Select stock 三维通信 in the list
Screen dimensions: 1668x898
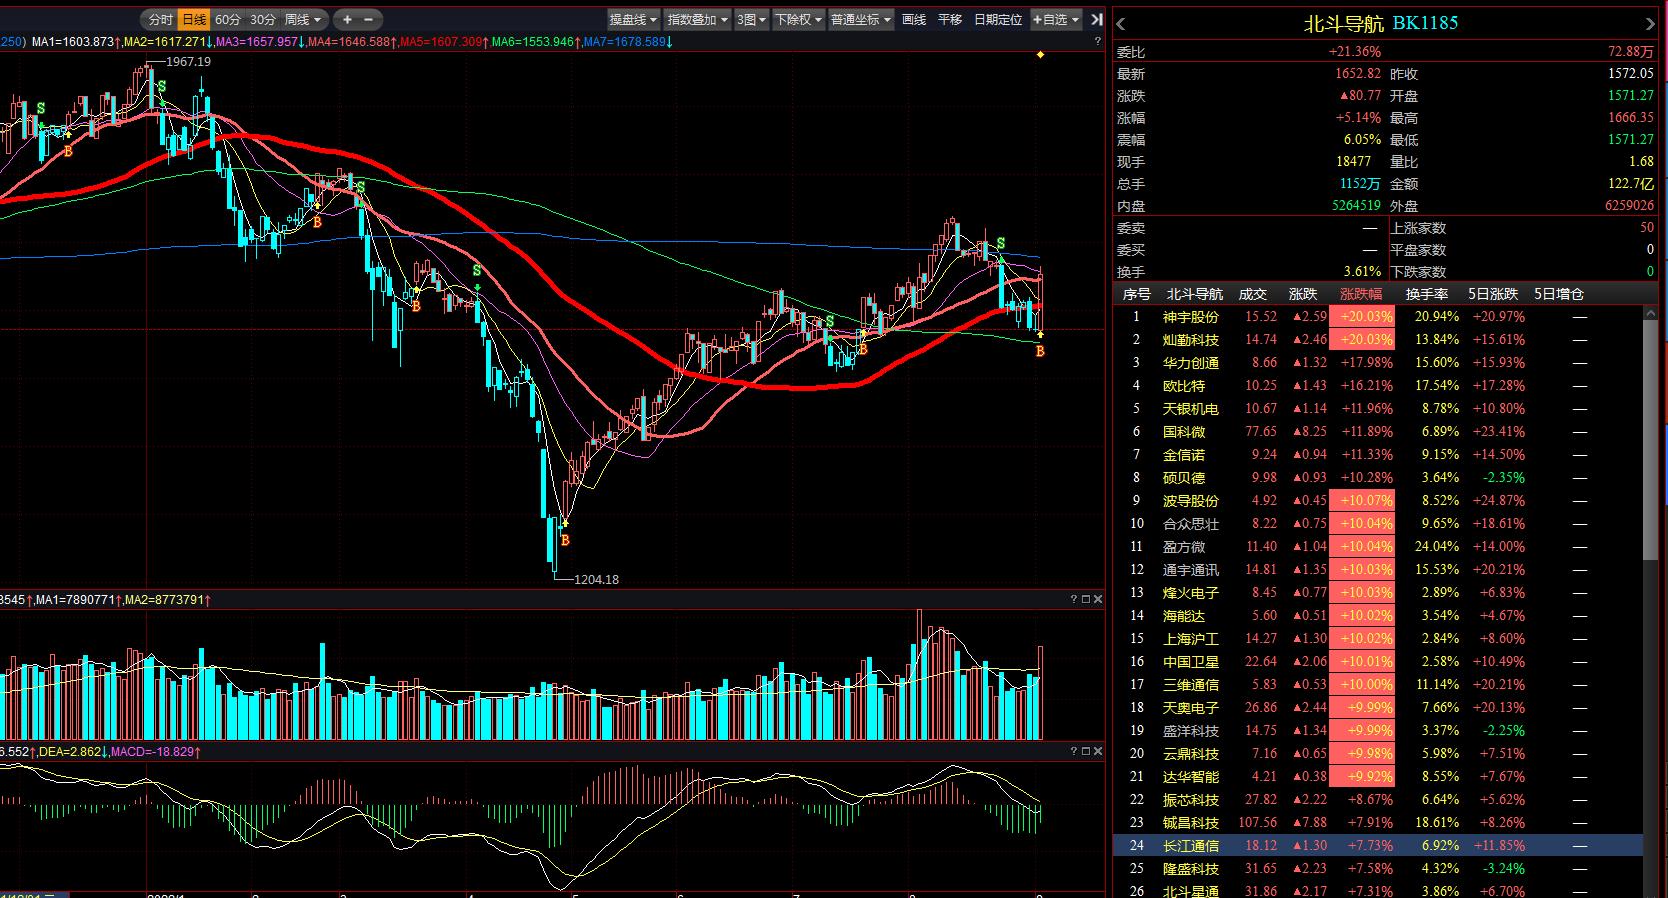1191,685
